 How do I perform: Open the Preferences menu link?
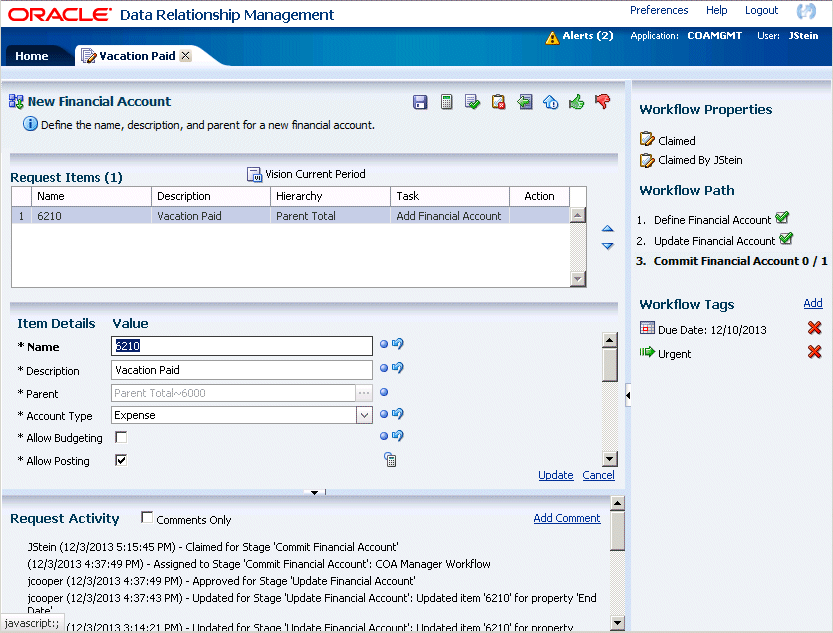point(659,10)
